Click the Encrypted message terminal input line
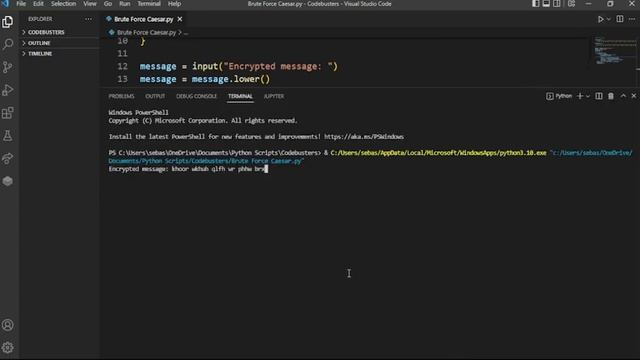The height and width of the screenshot is (360, 640). [x=188, y=169]
